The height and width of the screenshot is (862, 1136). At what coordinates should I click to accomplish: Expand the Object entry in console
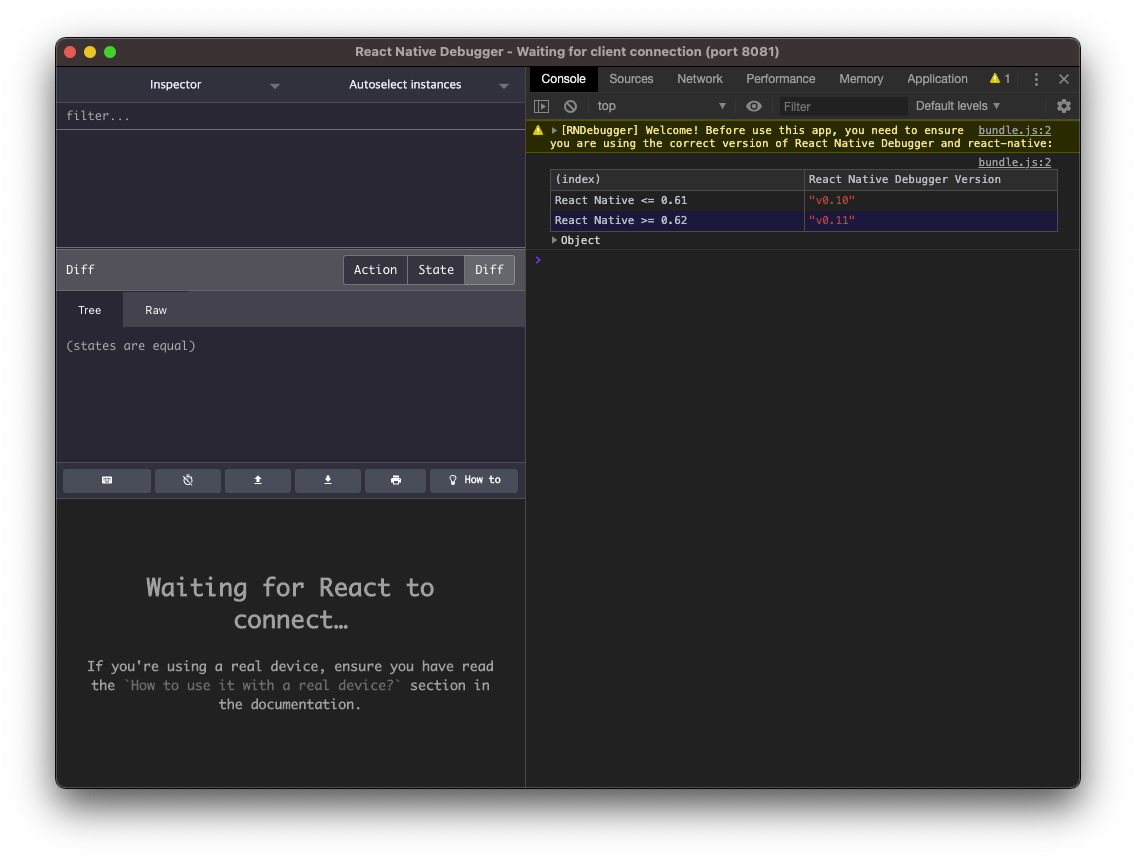tap(554, 240)
